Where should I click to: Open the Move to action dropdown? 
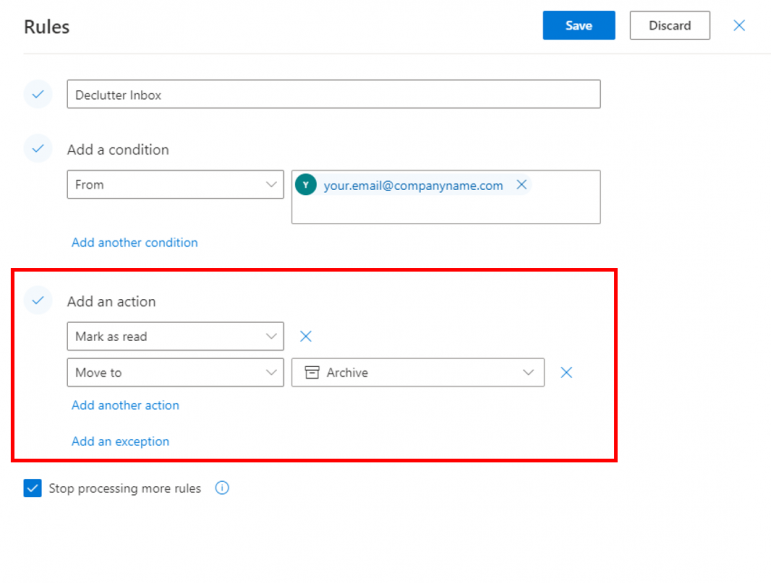point(175,373)
